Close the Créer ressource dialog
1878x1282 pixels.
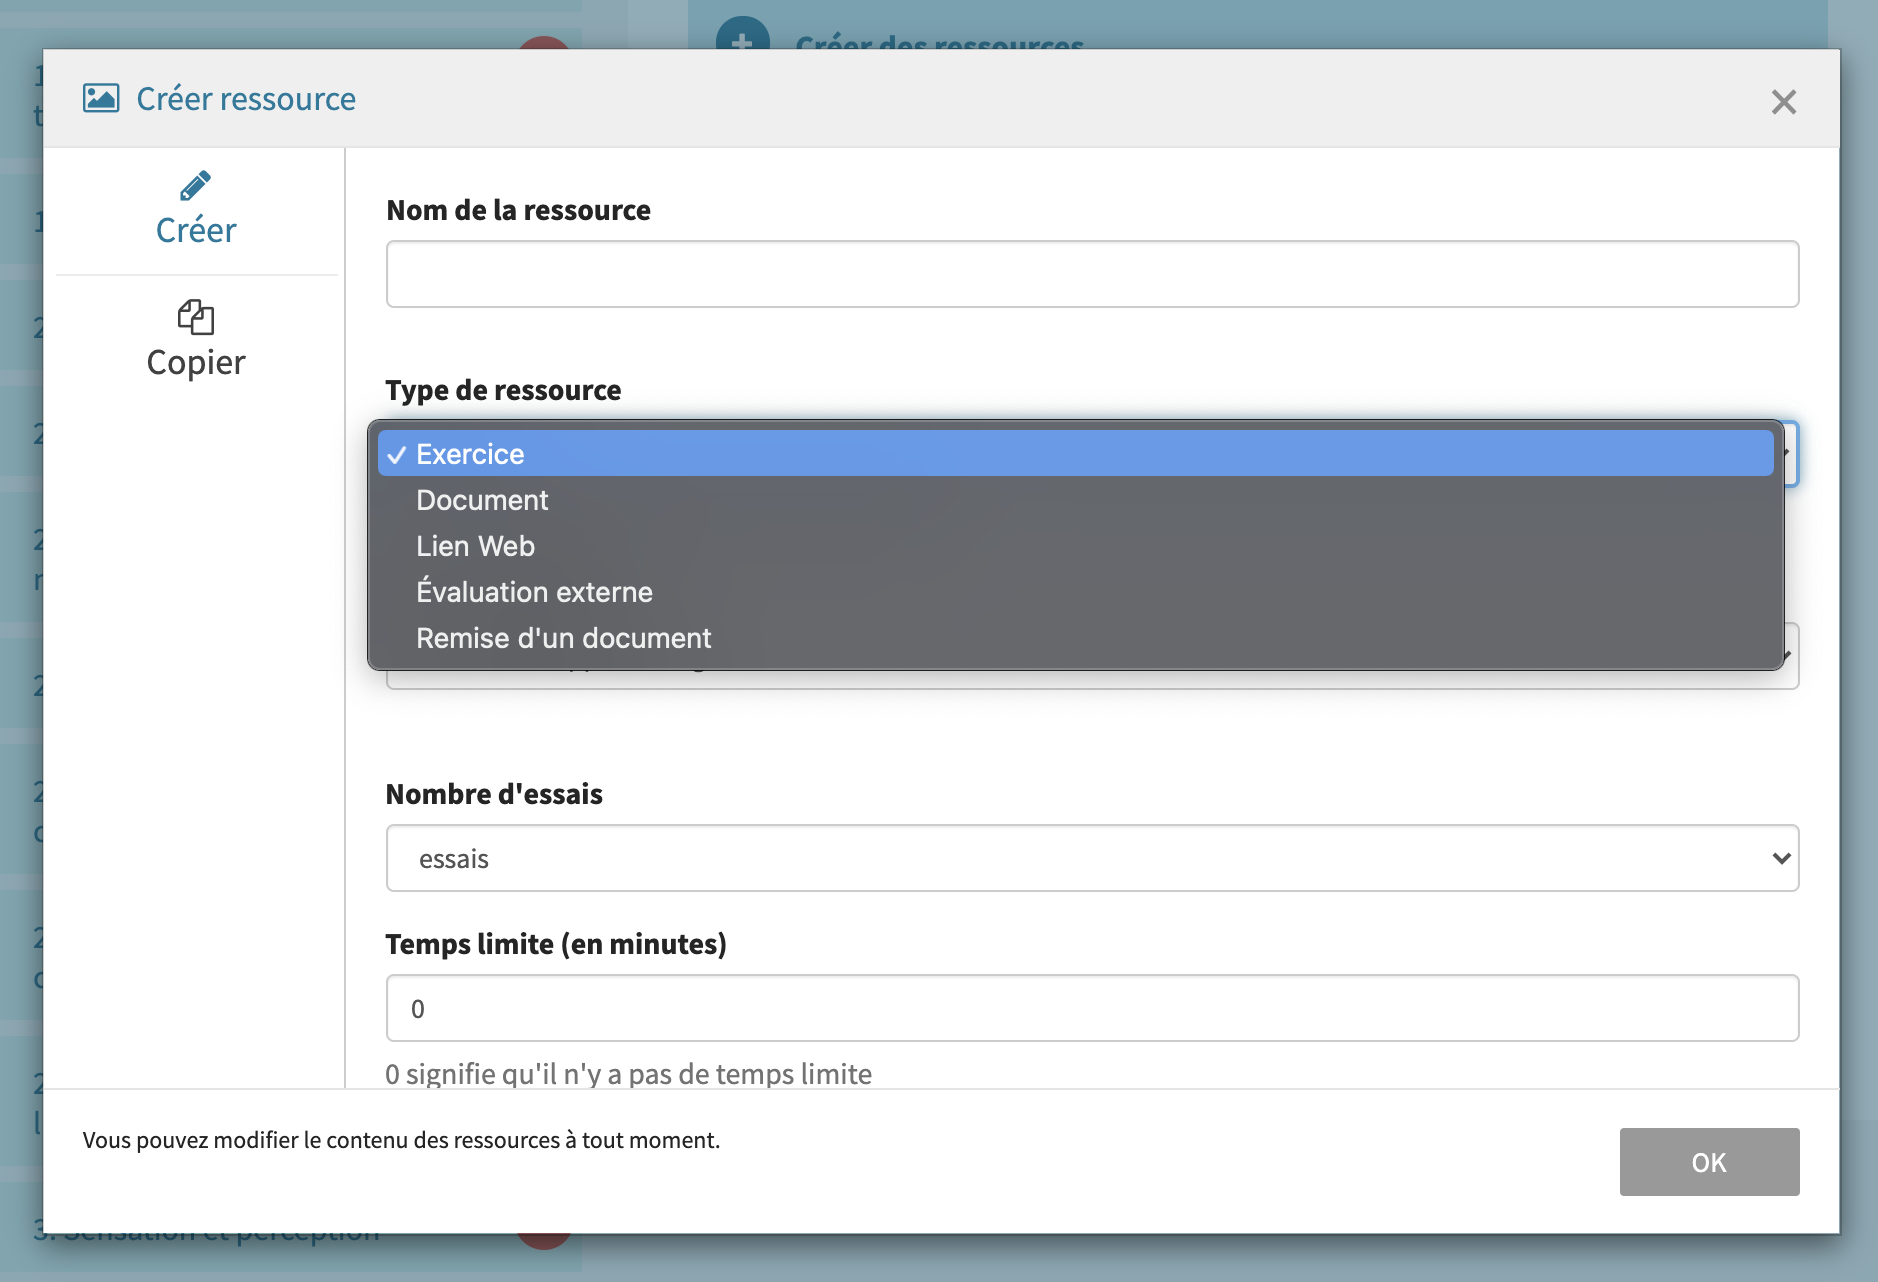coord(1783,102)
